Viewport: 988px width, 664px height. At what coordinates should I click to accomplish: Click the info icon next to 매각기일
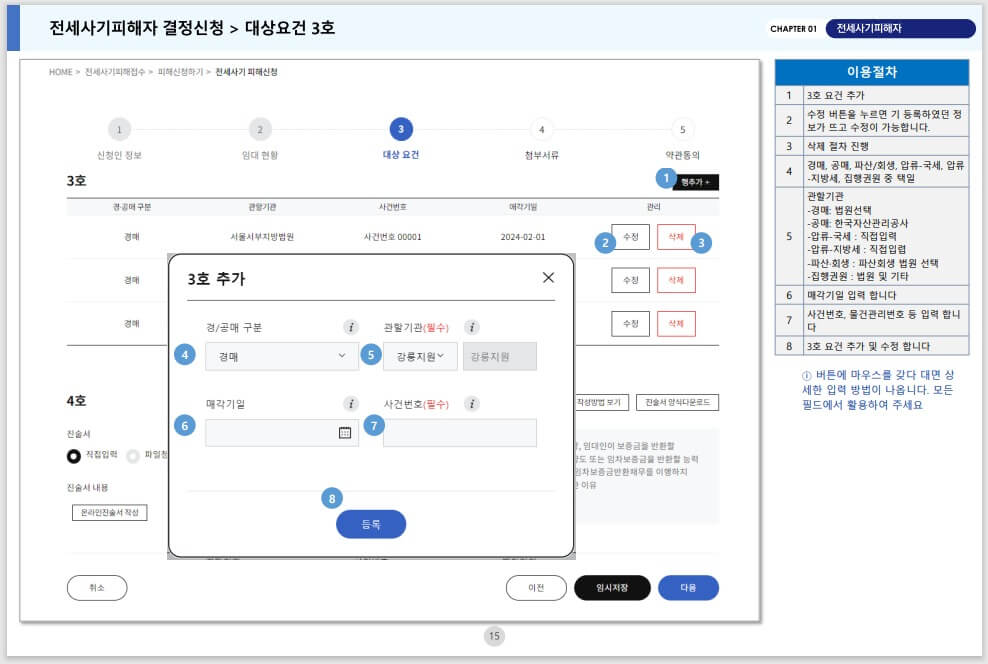point(350,402)
